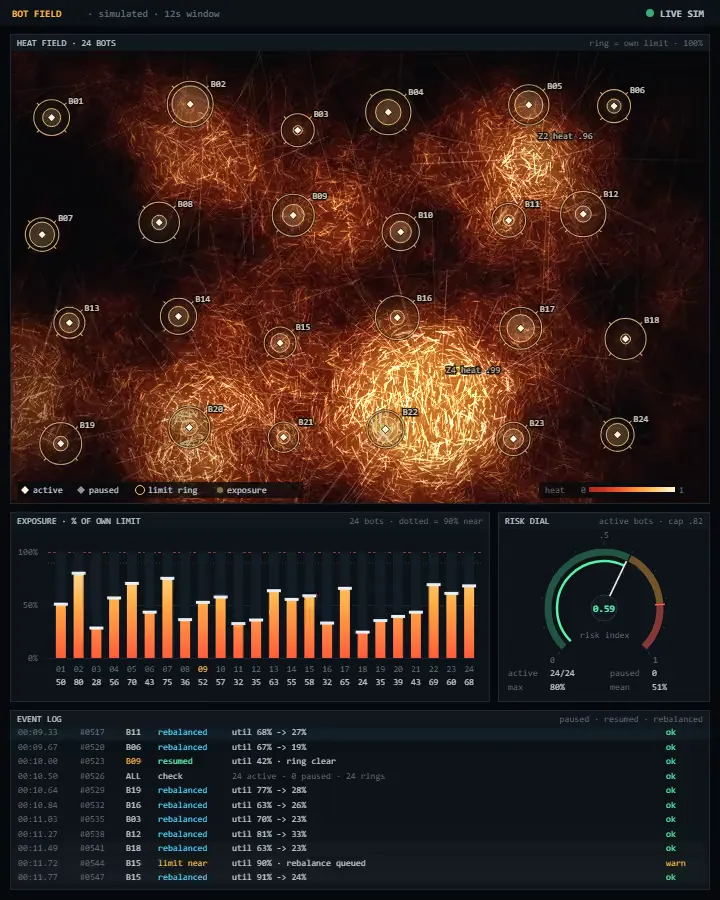The width and height of the screenshot is (720, 900).
Task: Open event #0532 B16 rebalanced row
Action: (x=360, y=805)
